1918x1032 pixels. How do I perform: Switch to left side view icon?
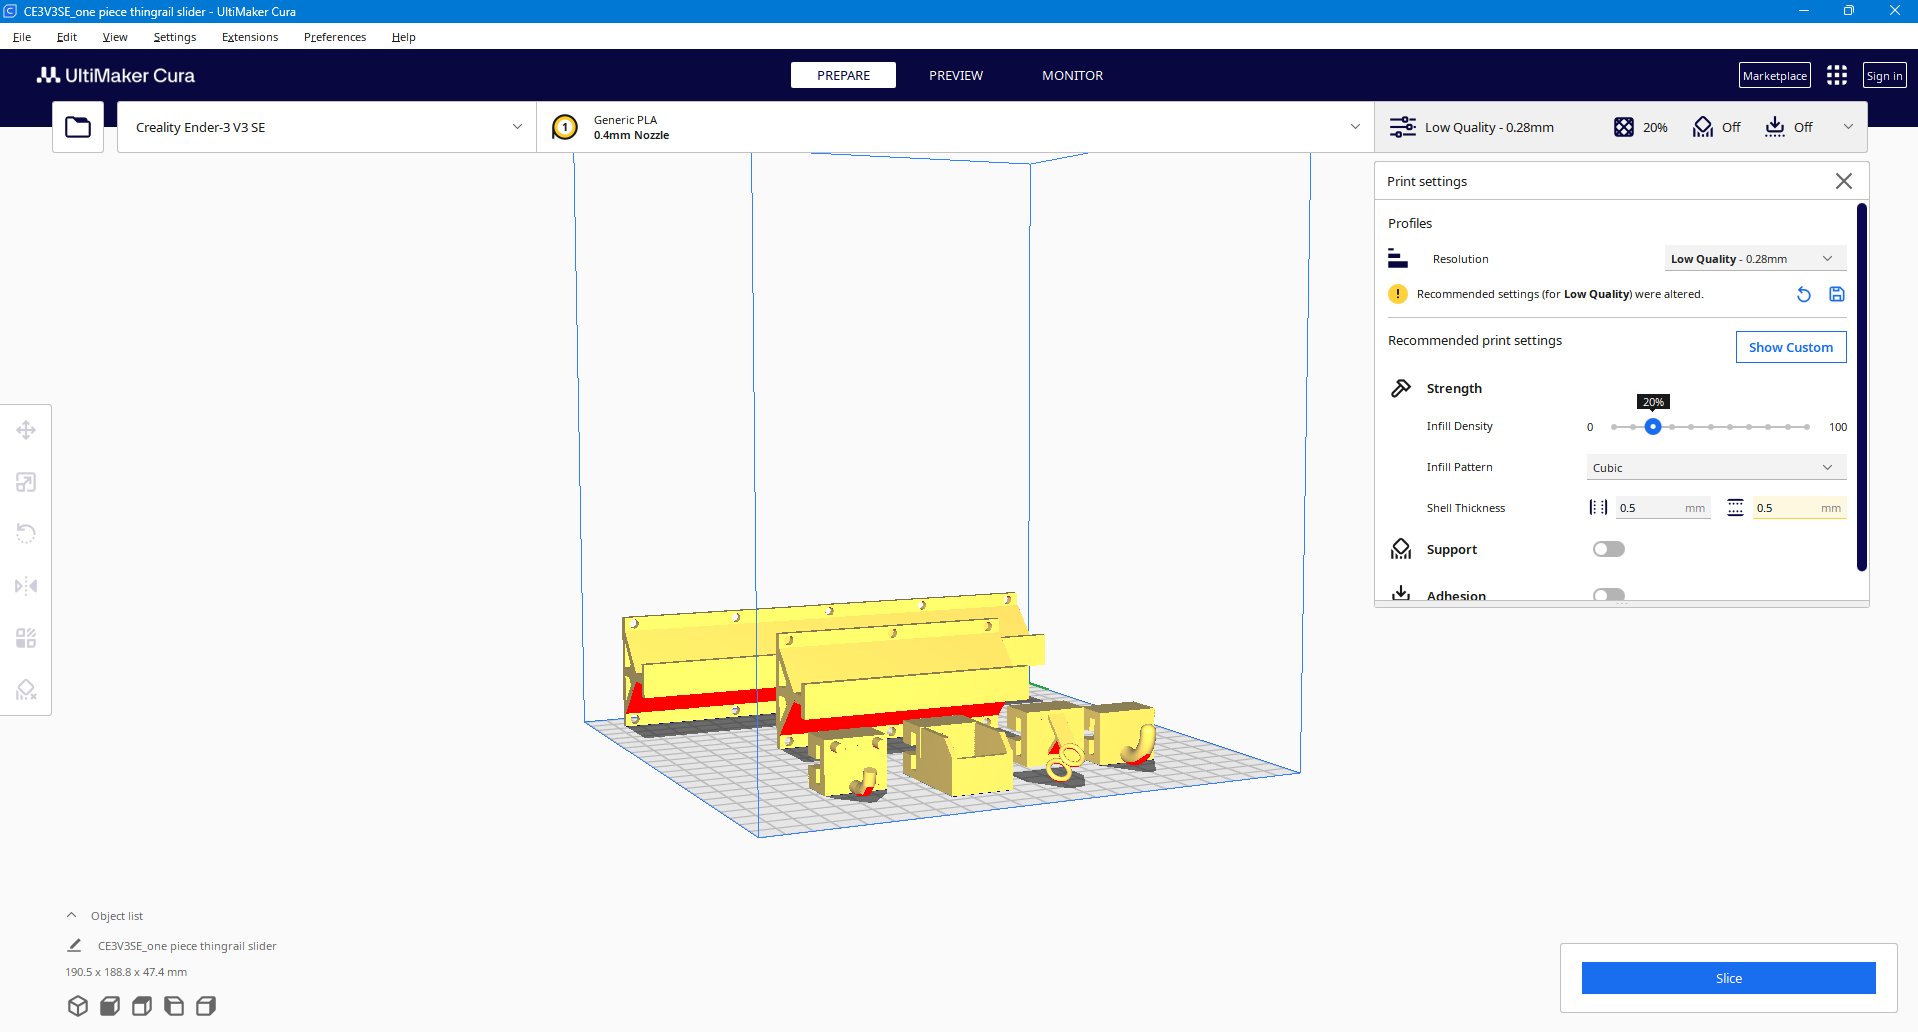coord(174,1006)
